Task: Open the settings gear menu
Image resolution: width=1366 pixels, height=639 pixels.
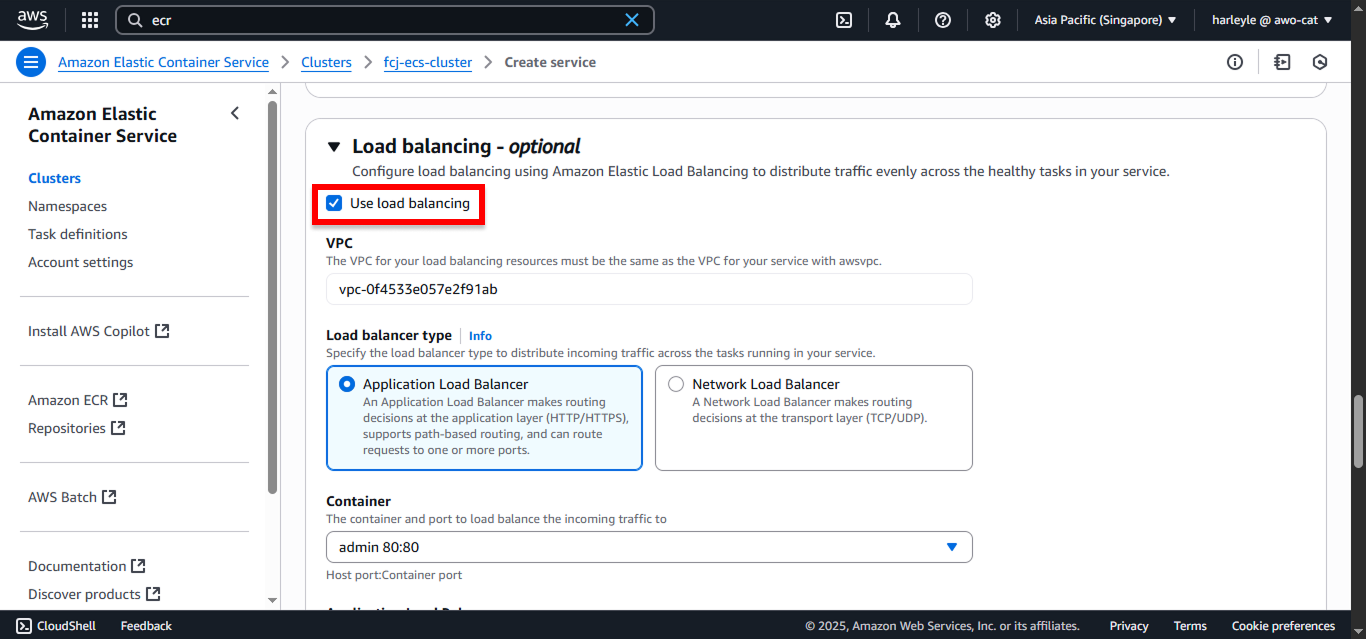Action: (992, 20)
